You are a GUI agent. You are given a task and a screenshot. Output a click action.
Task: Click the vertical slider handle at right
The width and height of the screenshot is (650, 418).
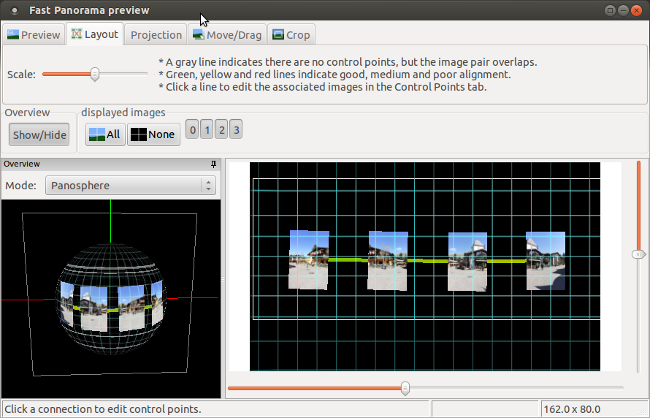coord(639,255)
